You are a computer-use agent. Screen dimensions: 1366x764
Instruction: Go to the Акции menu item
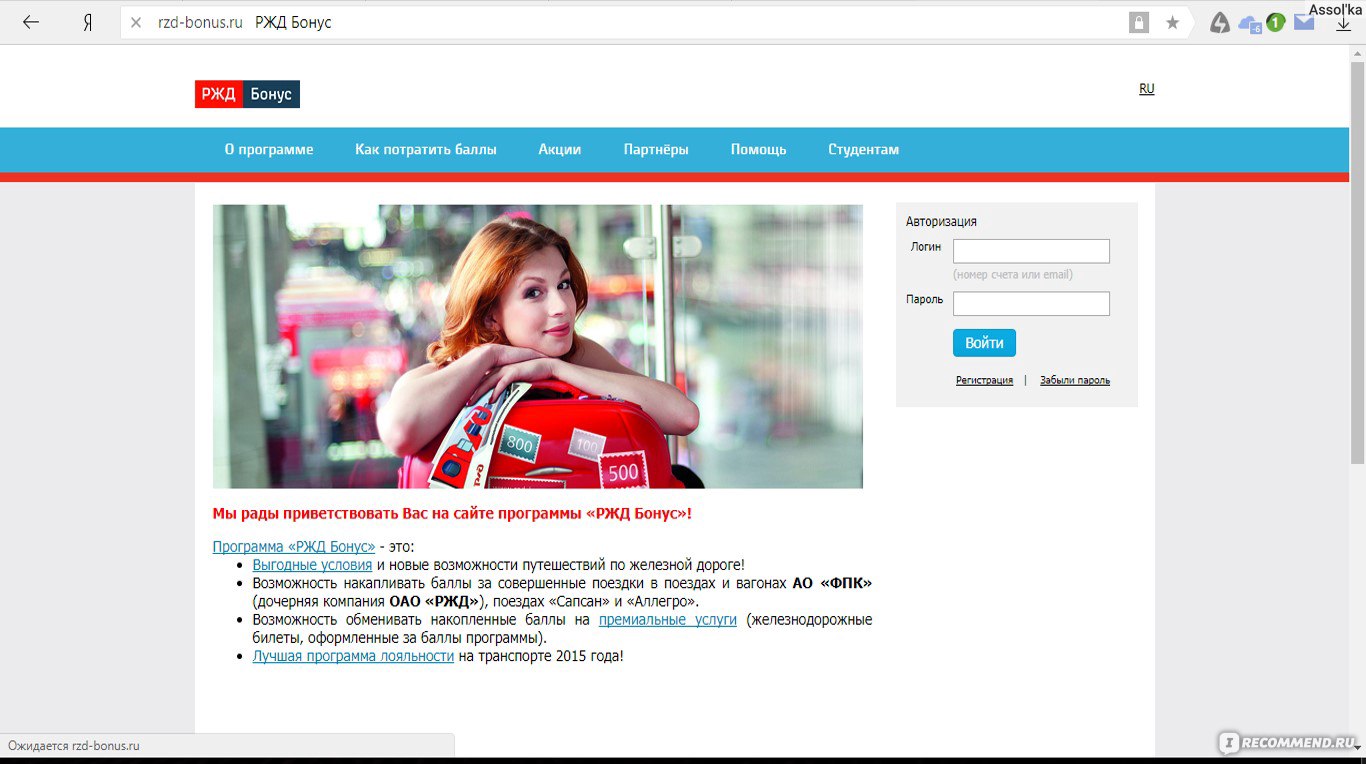(x=560, y=149)
